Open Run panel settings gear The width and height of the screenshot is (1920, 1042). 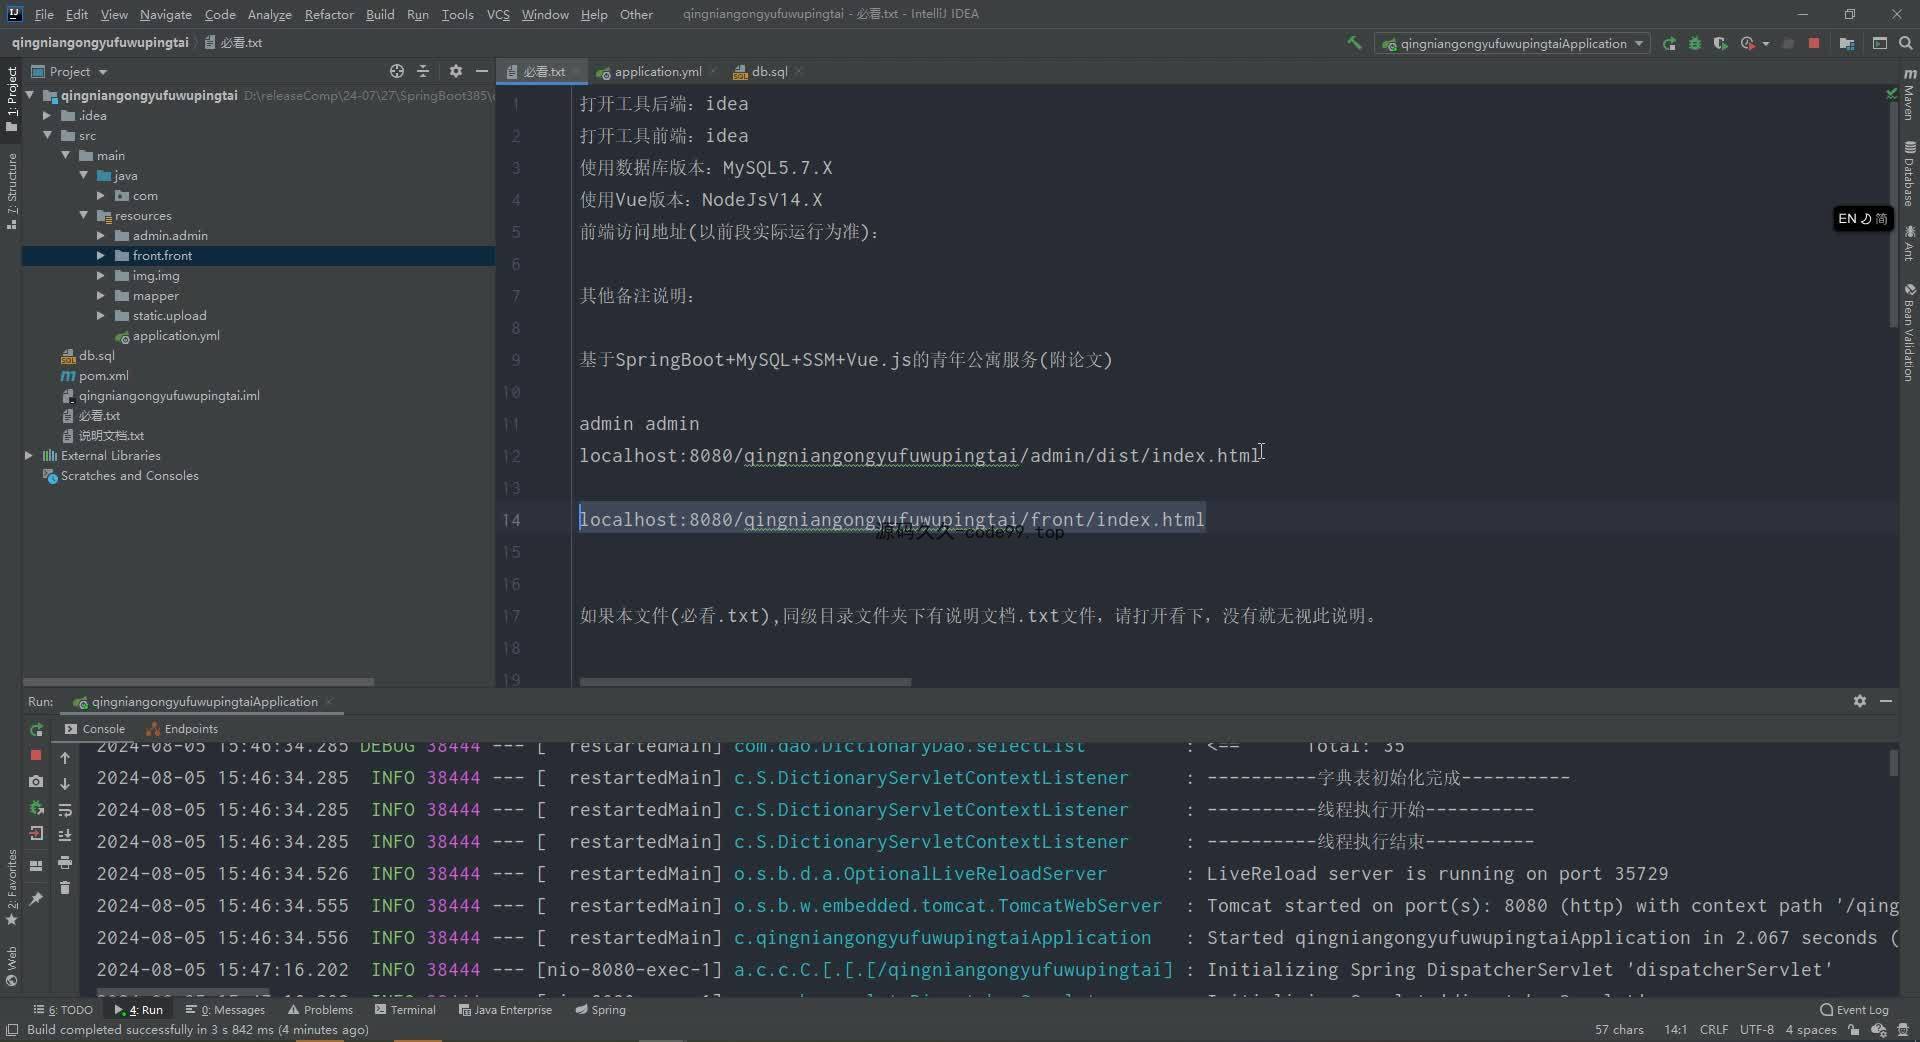click(x=1859, y=701)
